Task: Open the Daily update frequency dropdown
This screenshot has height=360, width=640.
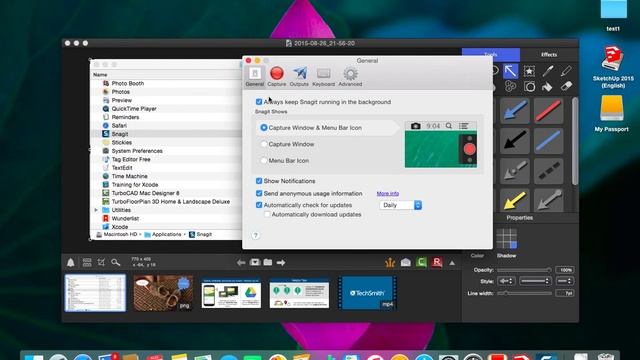Action: pyautogui.click(x=400, y=205)
